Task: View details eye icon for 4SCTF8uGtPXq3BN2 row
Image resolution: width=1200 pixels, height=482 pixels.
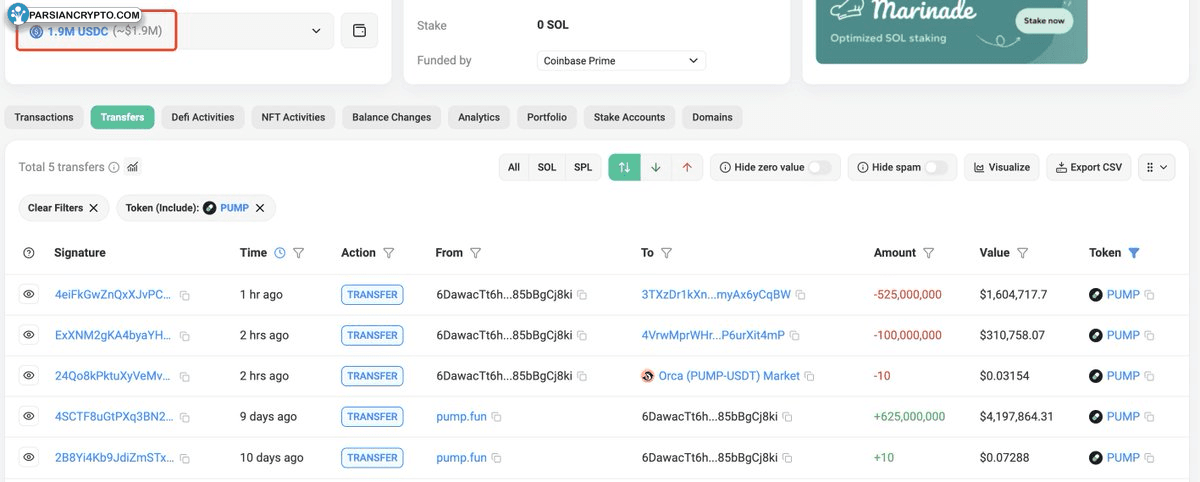Action: (x=29, y=416)
